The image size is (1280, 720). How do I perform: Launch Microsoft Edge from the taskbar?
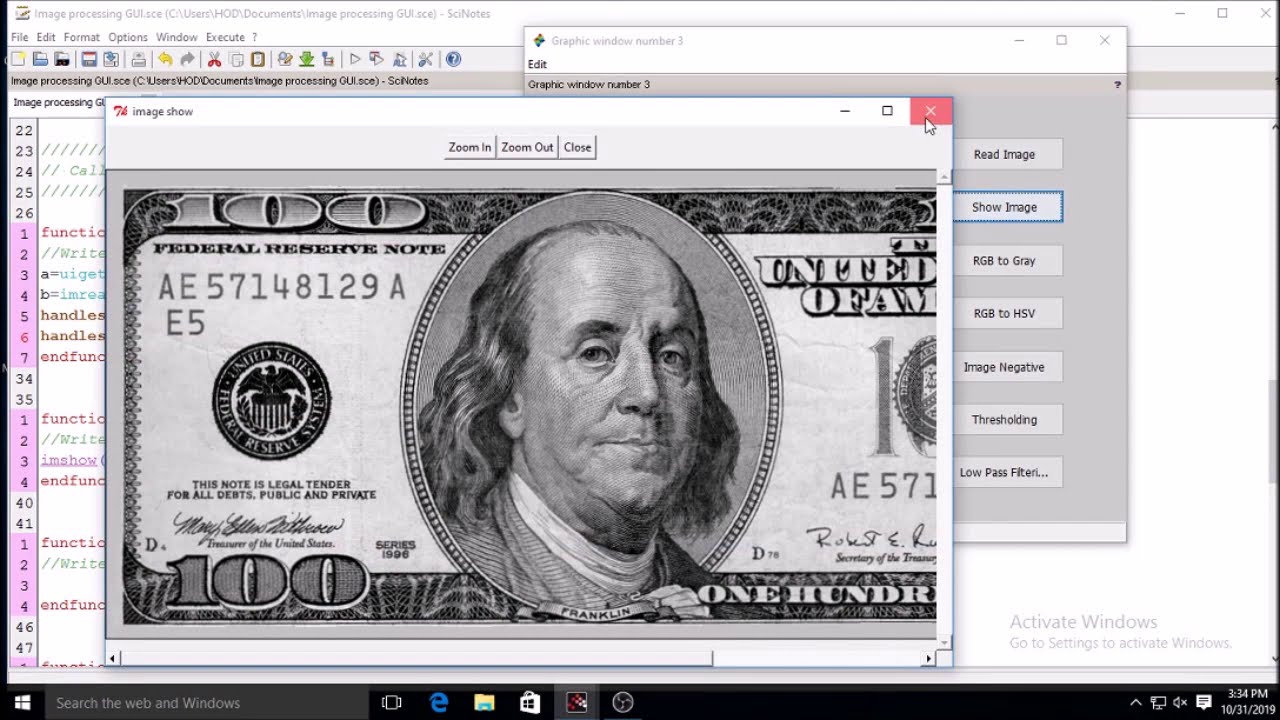(438, 703)
